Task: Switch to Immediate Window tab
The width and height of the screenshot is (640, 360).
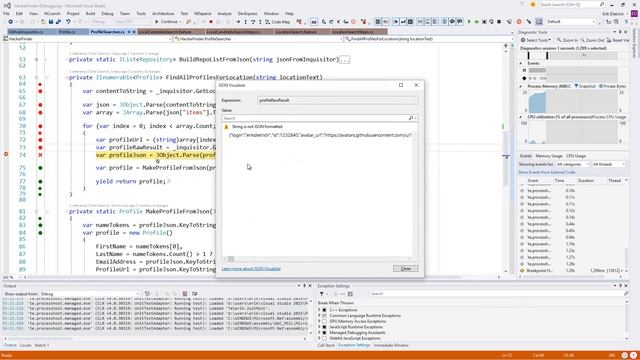Action: pyautogui.click(x=391, y=346)
